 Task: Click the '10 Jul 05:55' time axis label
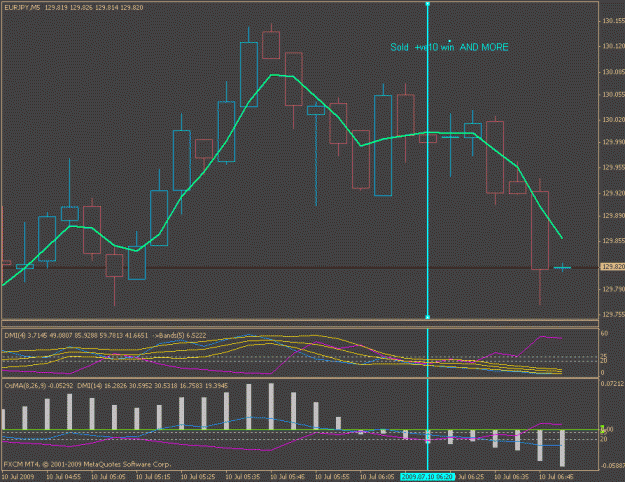tap(332, 477)
